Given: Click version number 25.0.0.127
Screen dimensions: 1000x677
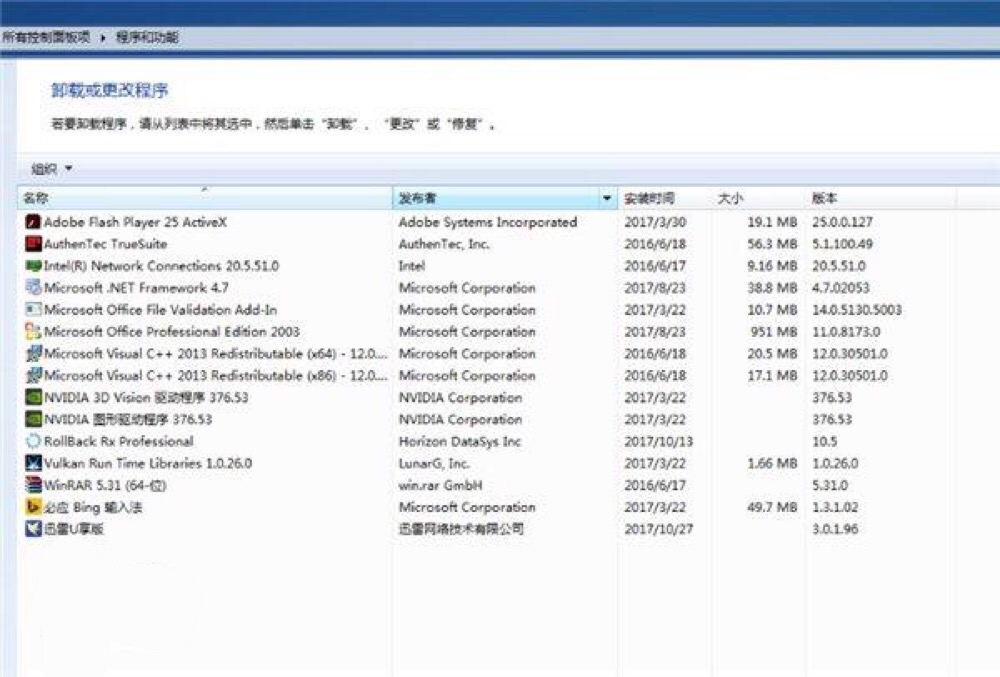Looking at the screenshot, I should pyautogui.click(x=842, y=222).
